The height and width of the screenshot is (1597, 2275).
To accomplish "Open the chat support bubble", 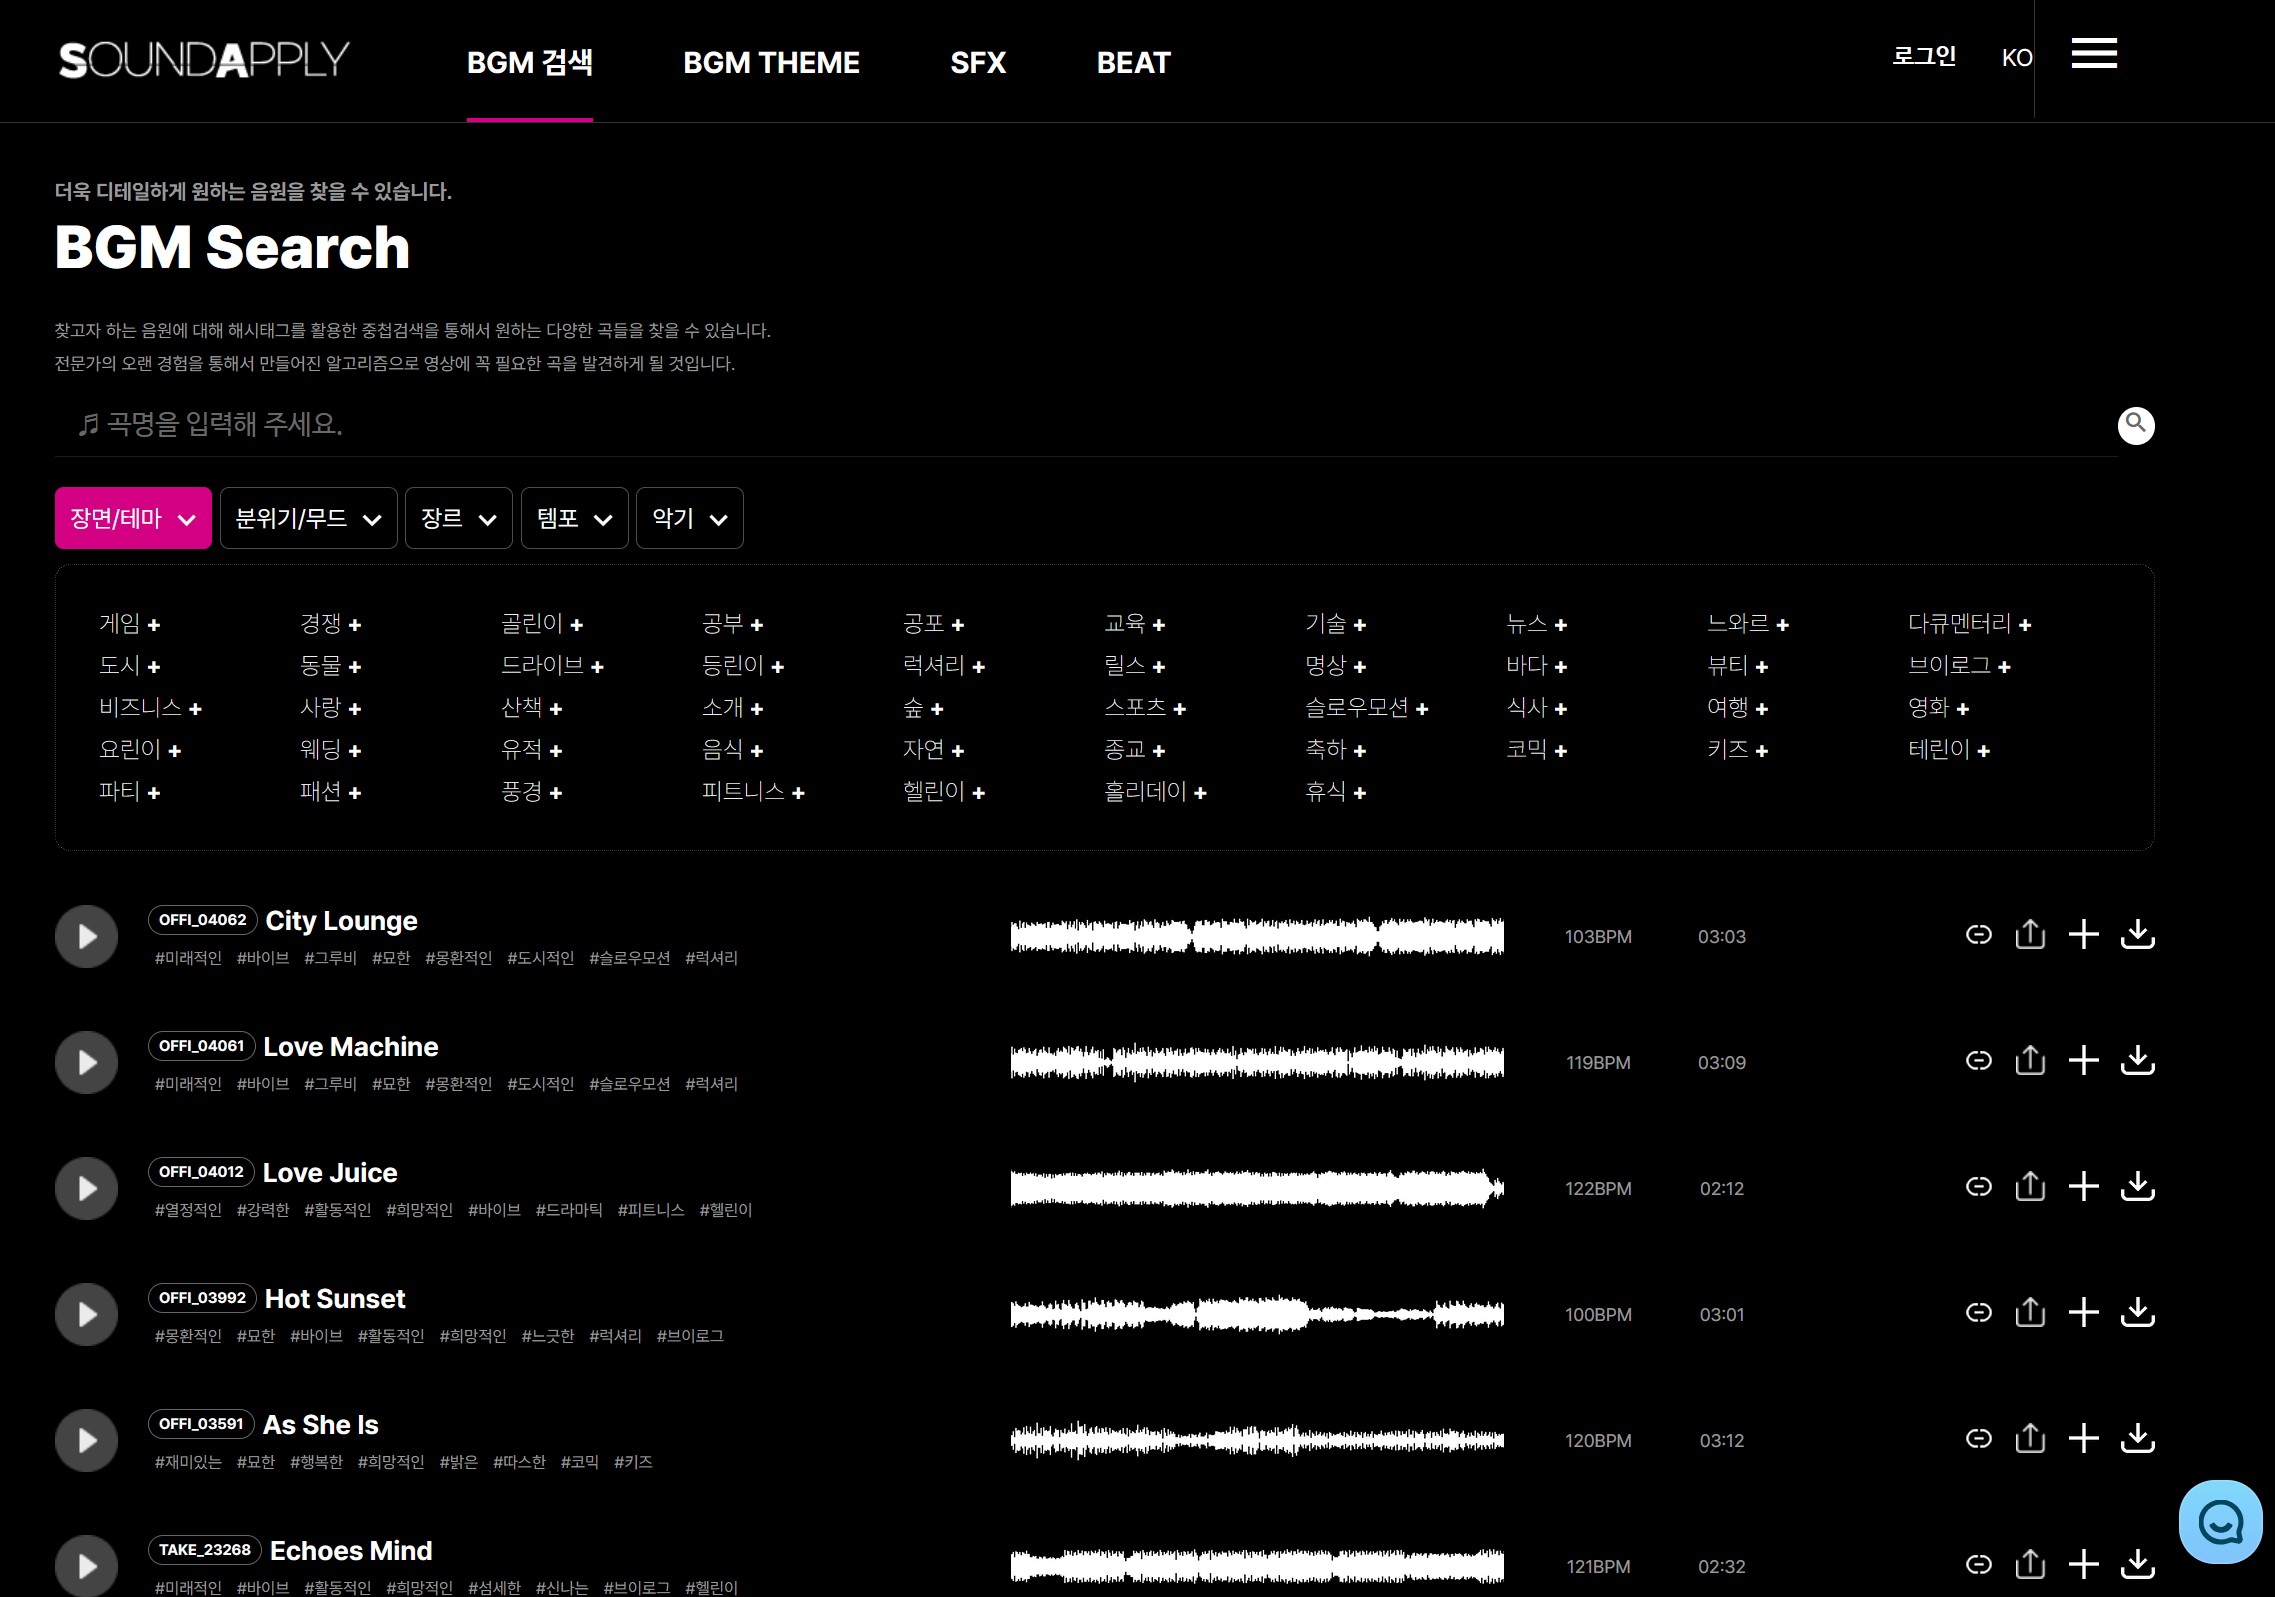I will 2219,1522.
